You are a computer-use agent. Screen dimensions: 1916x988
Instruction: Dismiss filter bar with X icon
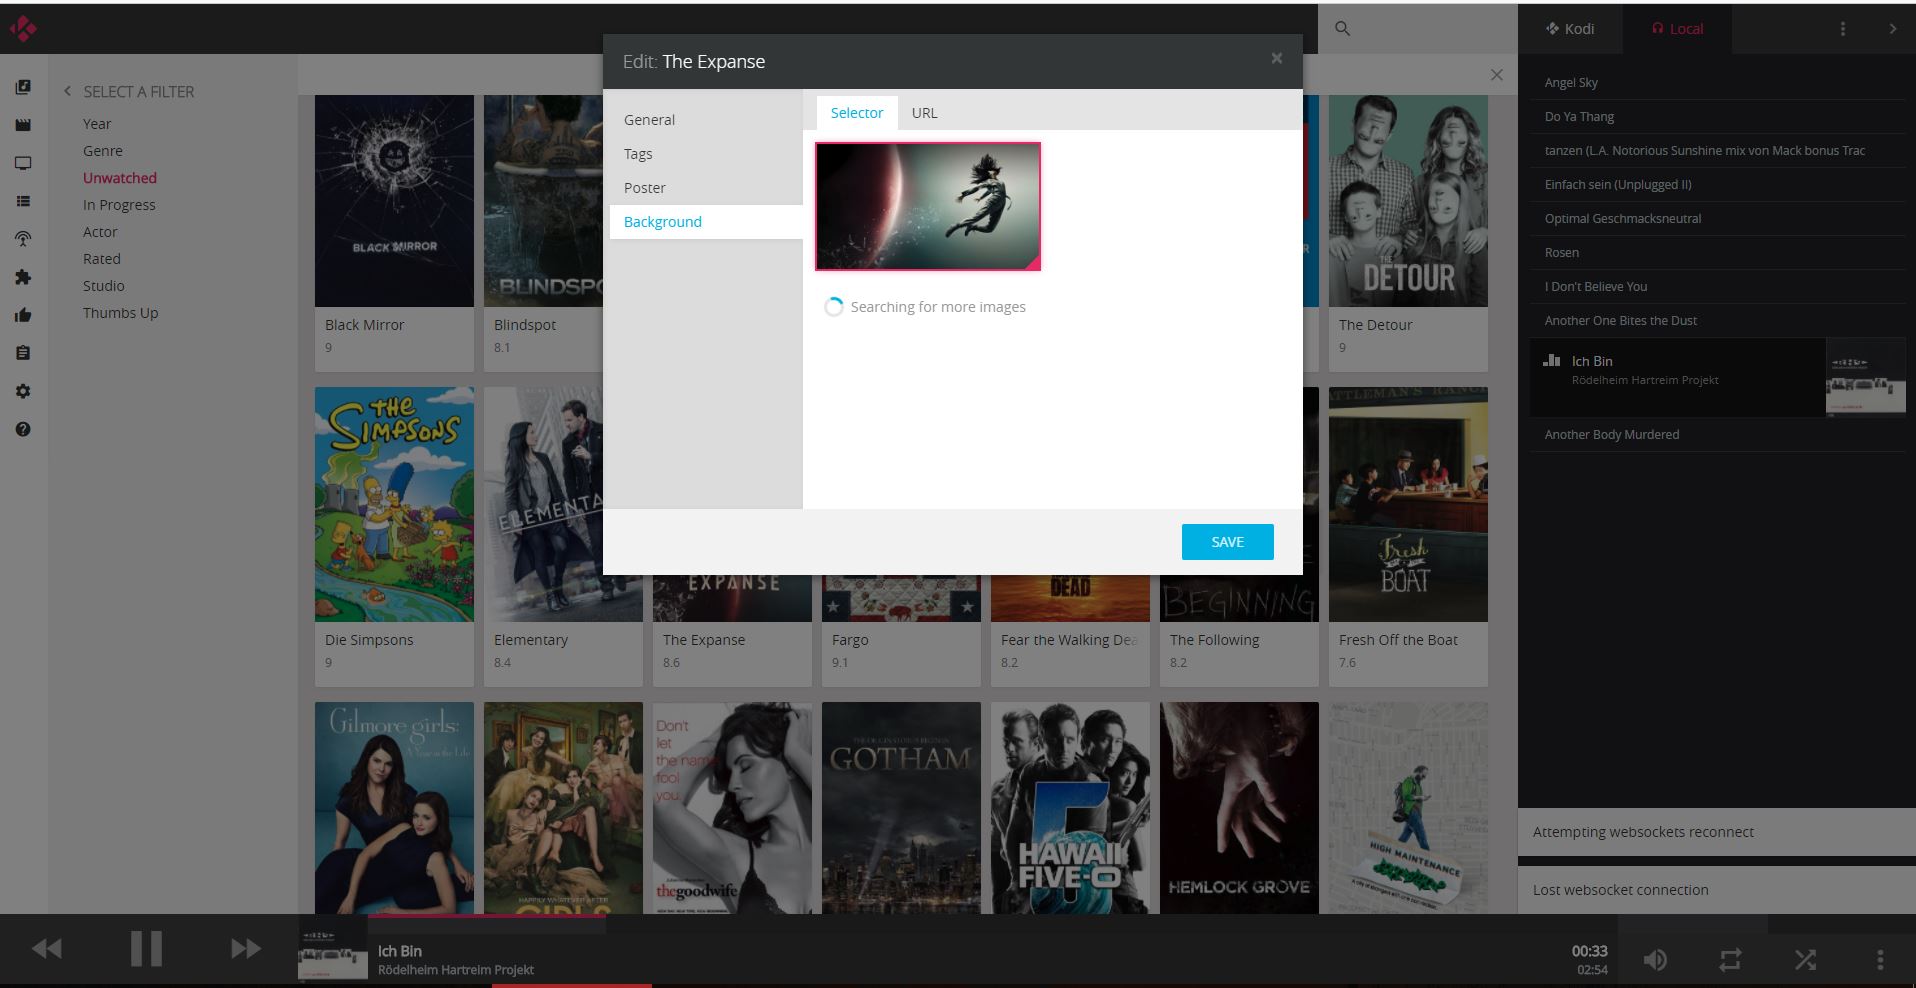pyautogui.click(x=1496, y=75)
